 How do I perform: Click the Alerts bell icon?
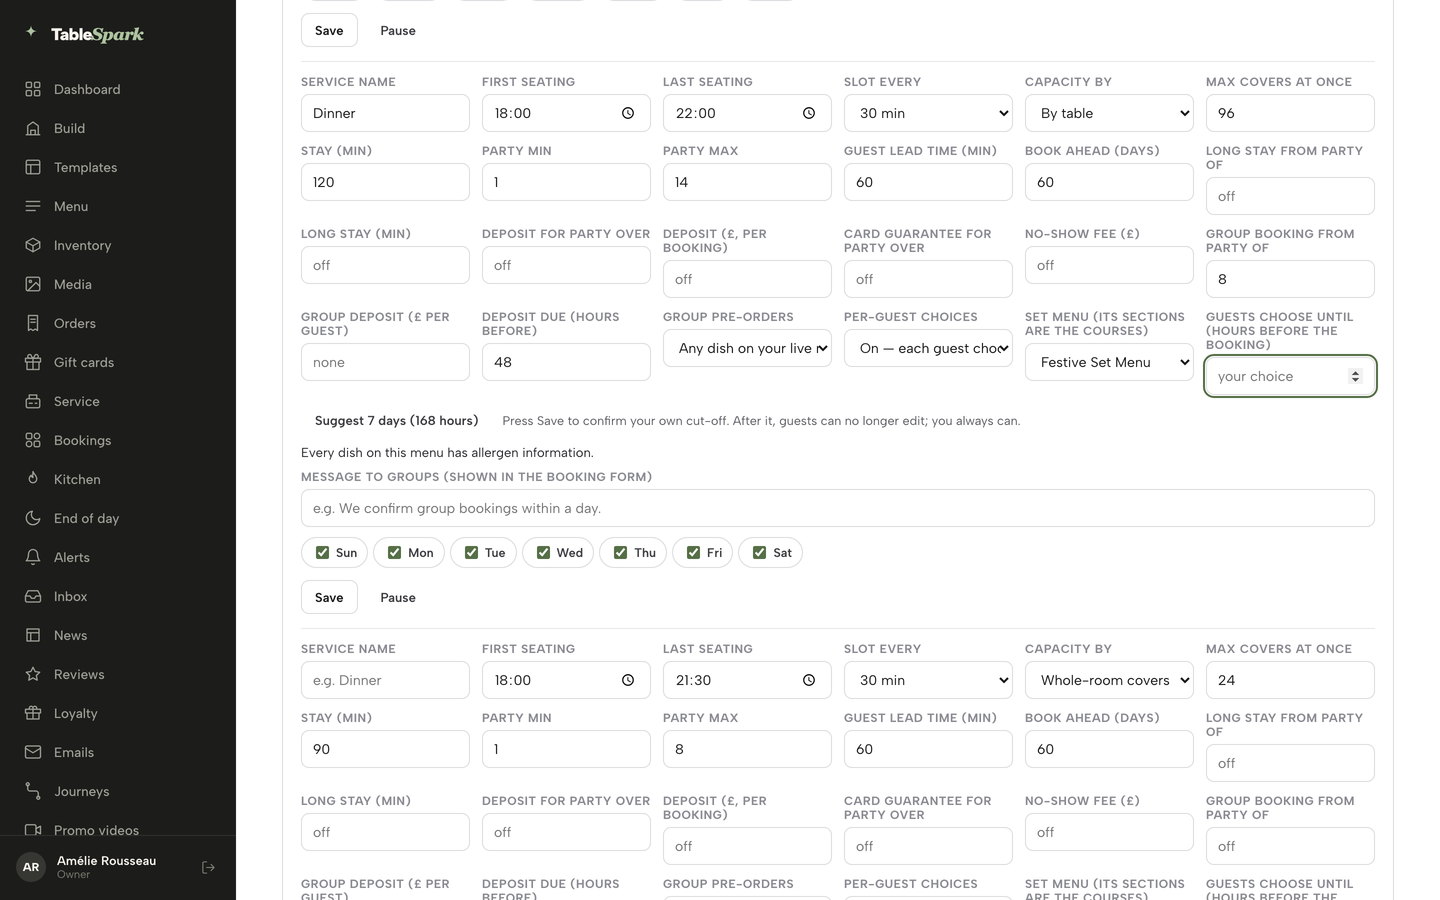[x=33, y=557]
